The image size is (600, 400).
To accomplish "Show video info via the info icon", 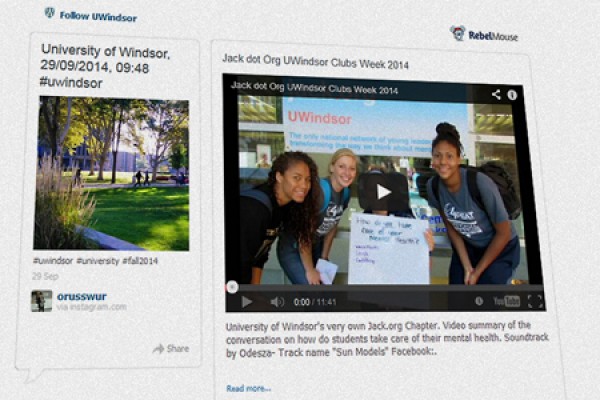I will [512, 95].
